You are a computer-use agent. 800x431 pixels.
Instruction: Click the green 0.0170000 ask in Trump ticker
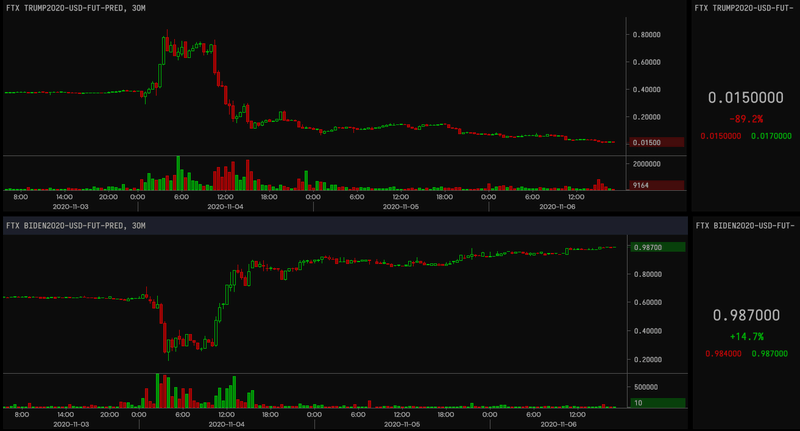point(771,136)
